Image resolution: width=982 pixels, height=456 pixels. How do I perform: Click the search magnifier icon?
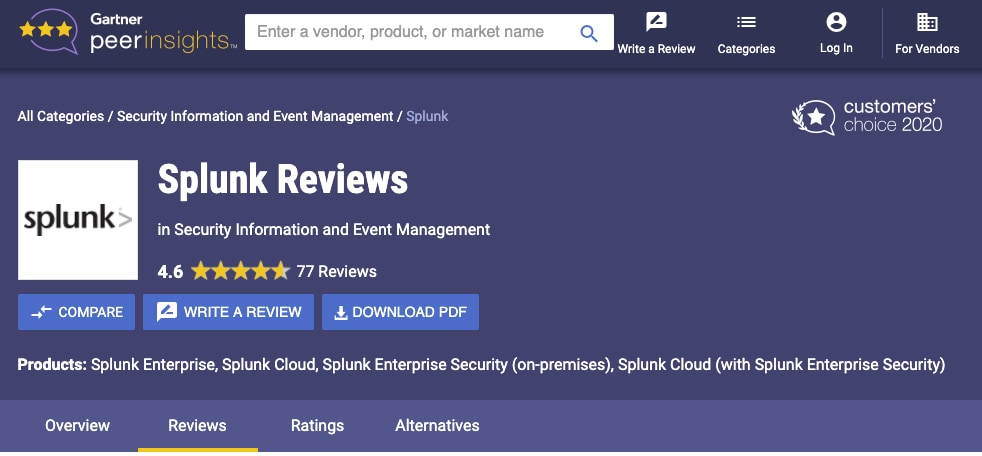pyautogui.click(x=589, y=33)
